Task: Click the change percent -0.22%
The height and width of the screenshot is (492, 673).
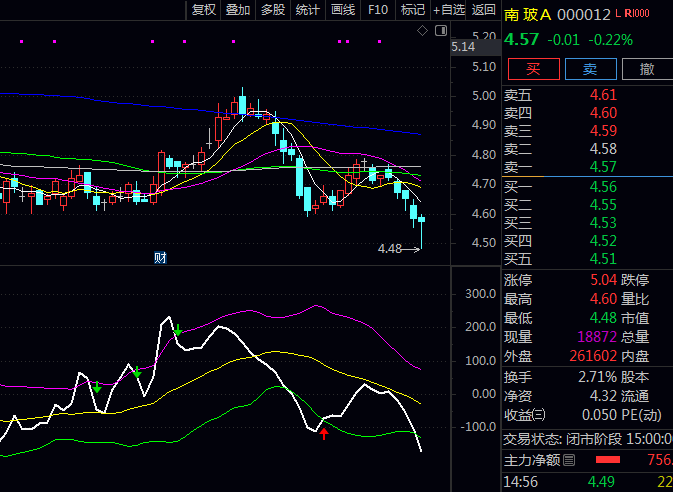Action: tap(610, 40)
